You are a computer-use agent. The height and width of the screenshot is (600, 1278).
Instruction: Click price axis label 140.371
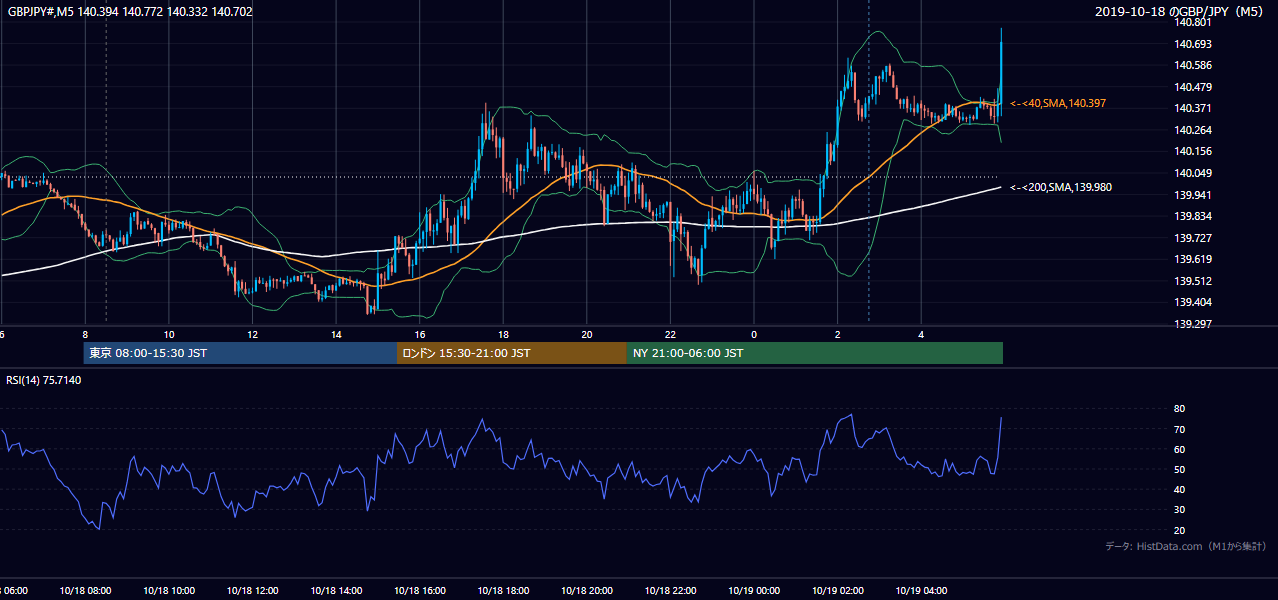(1194, 108)
